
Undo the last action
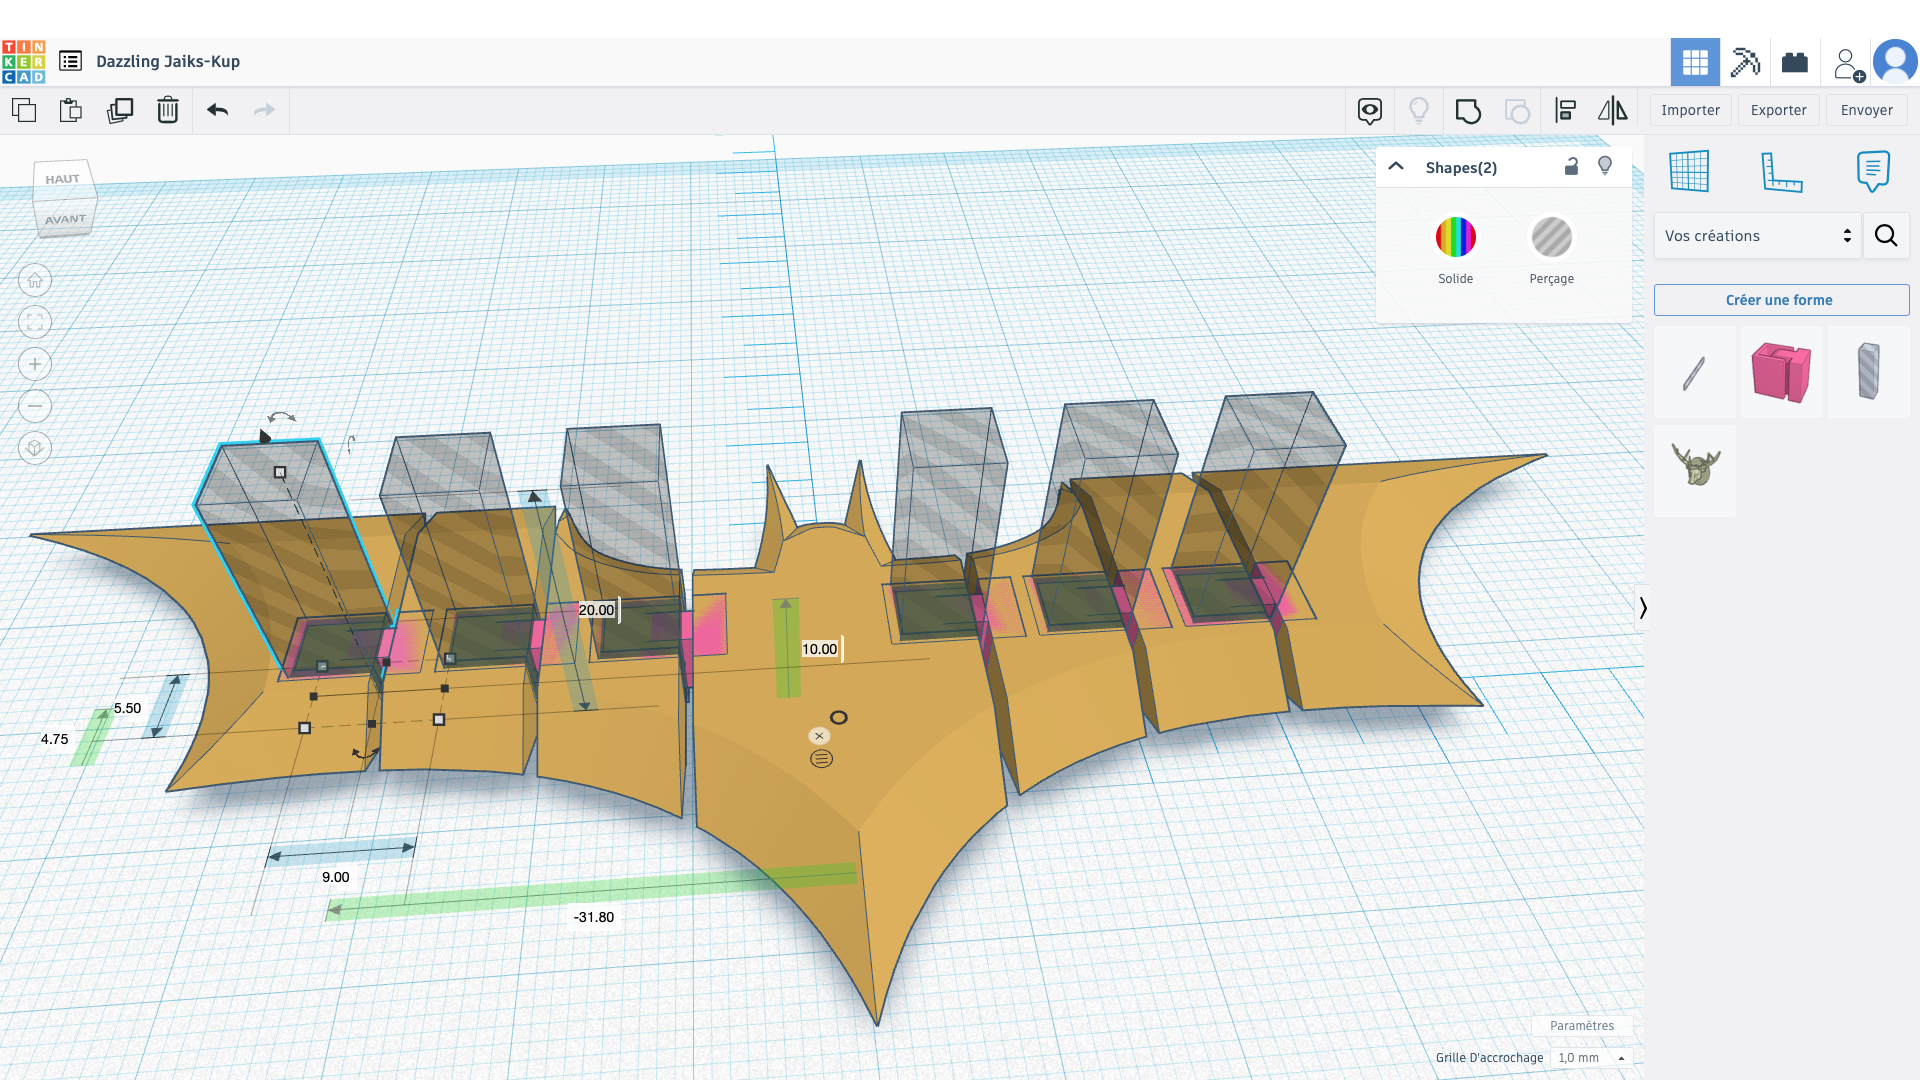218,110
